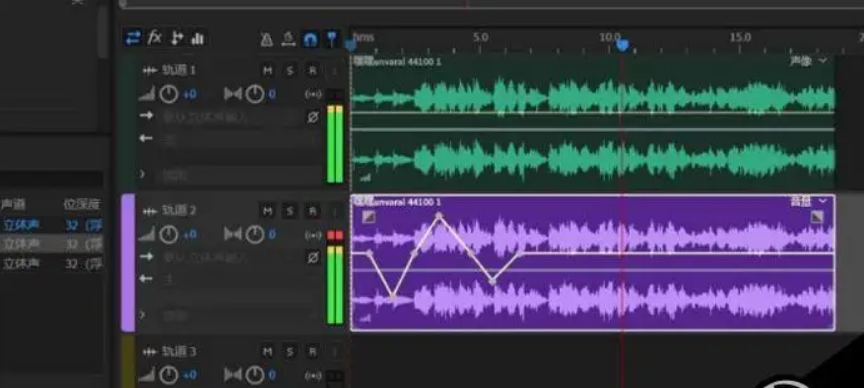Click the 轨道 1 volume knob

tap(169, 94)
